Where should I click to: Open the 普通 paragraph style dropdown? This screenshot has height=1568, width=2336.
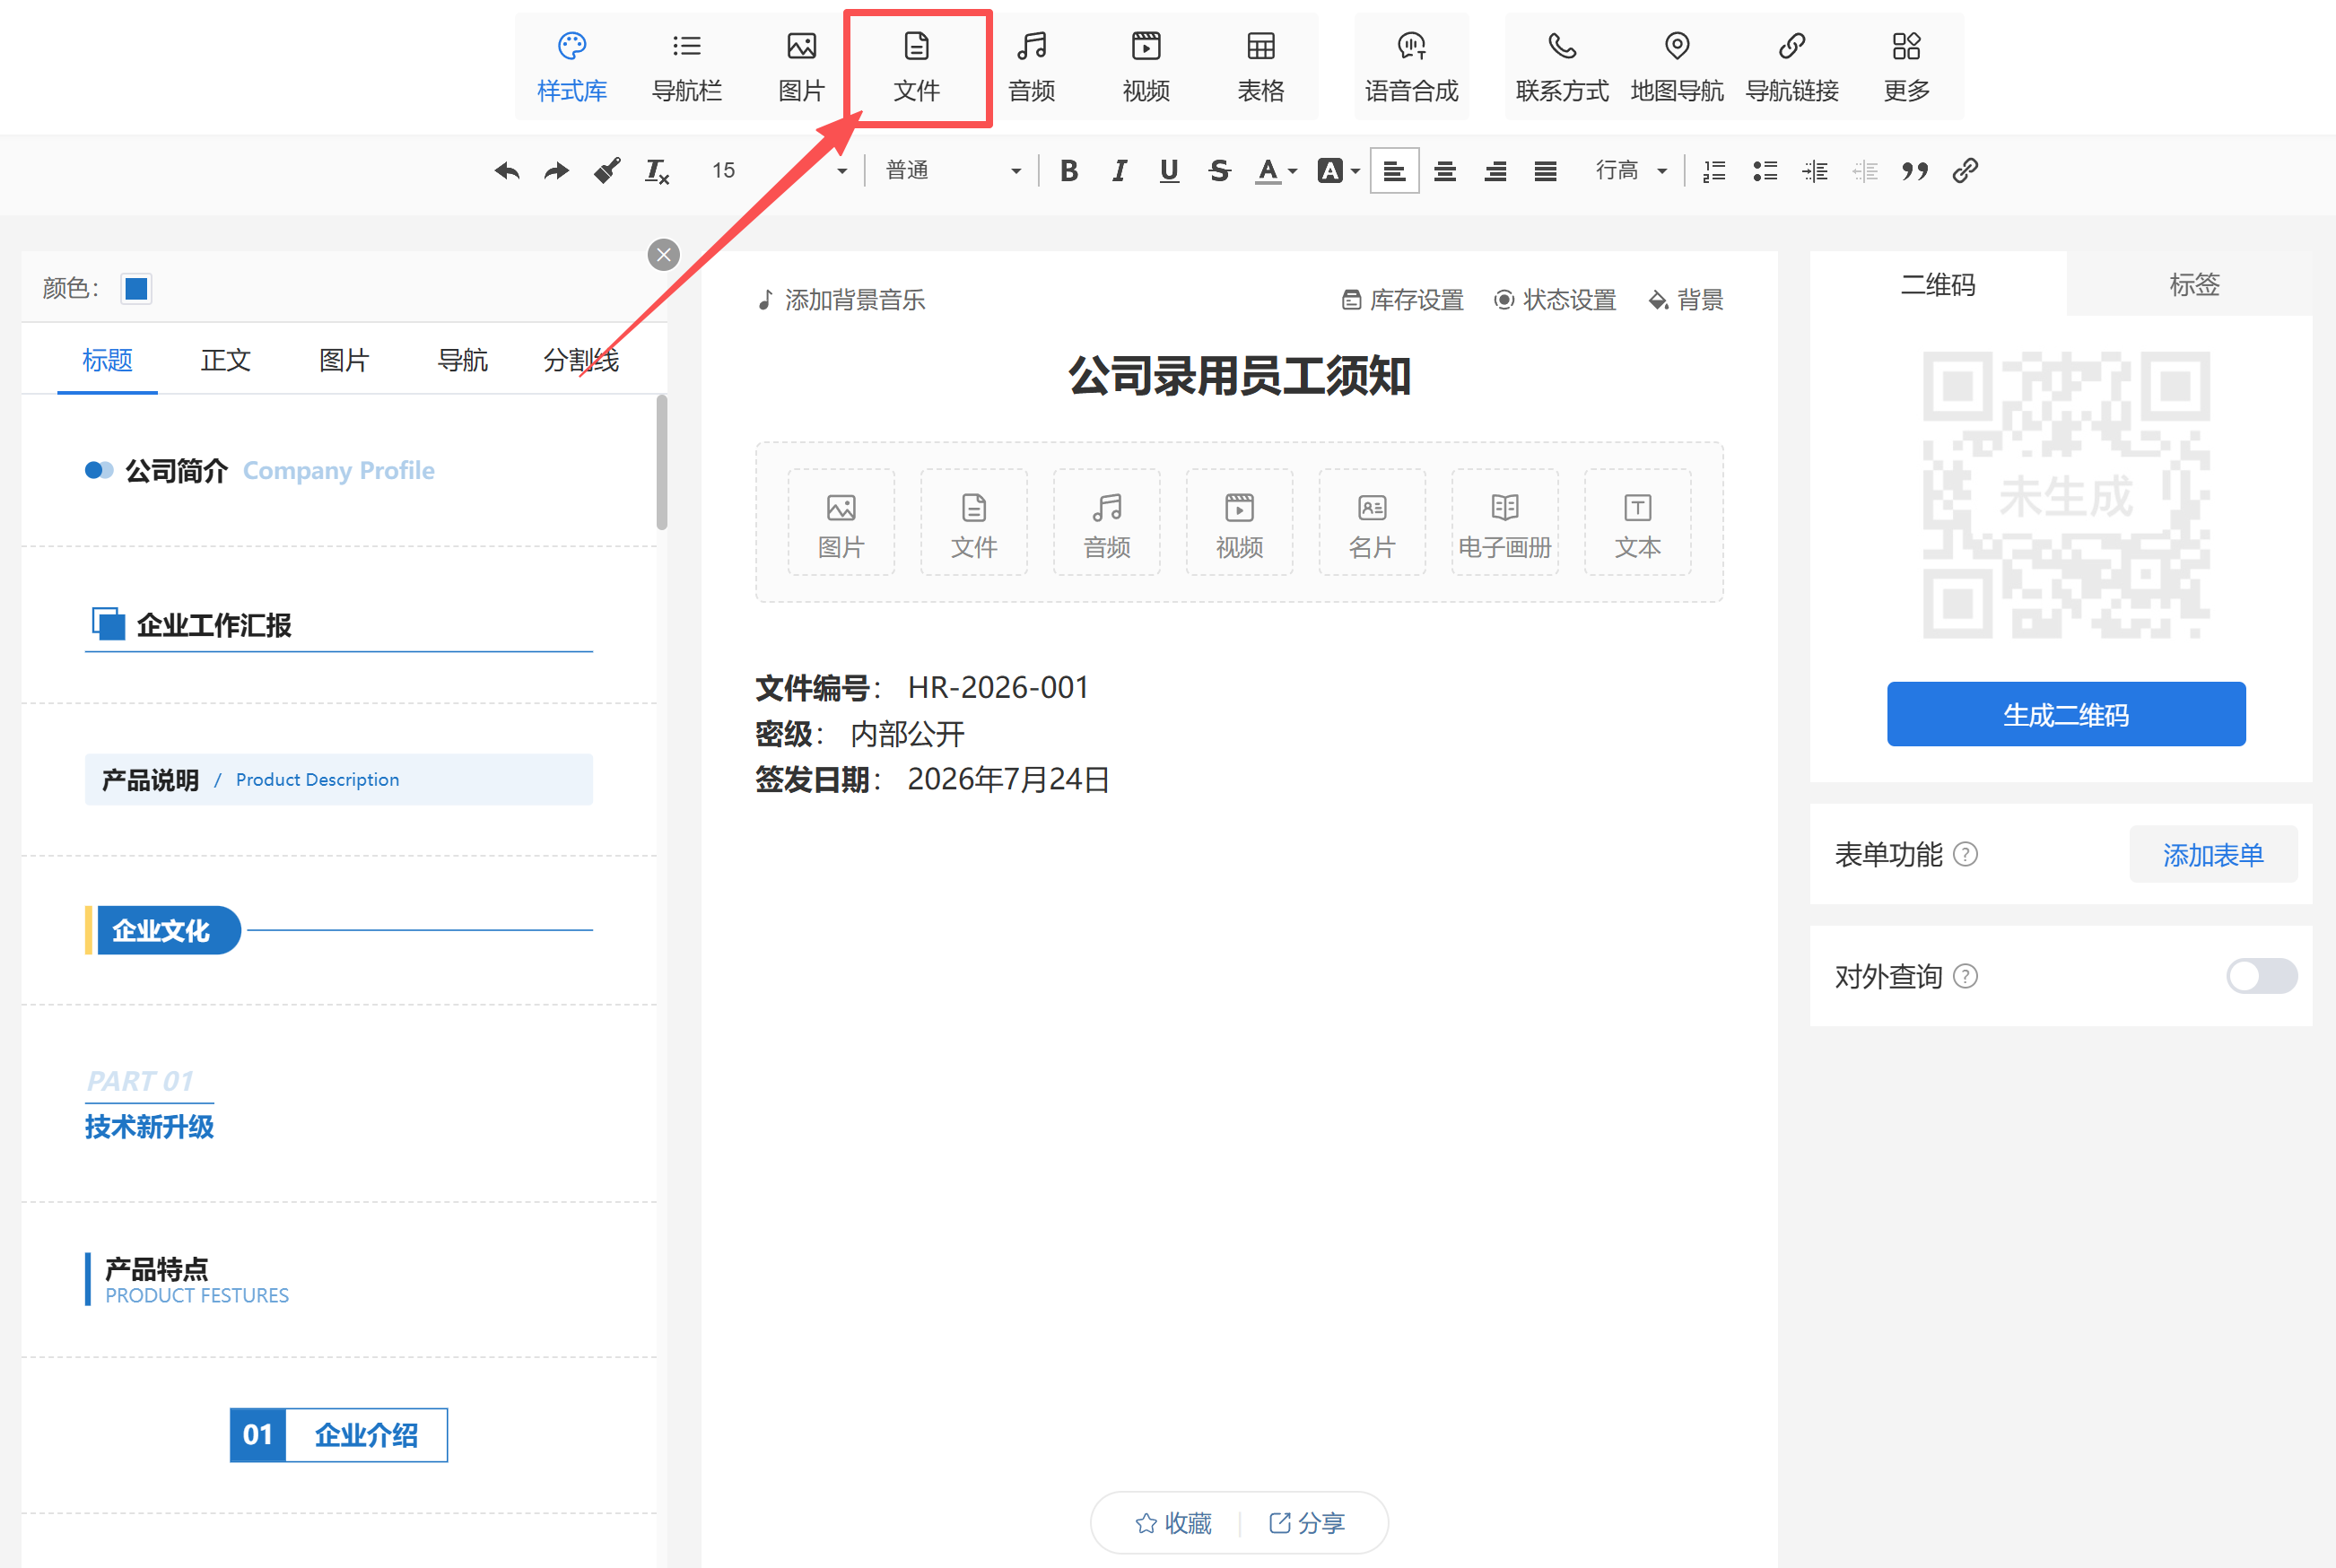(x=953, y=171)
